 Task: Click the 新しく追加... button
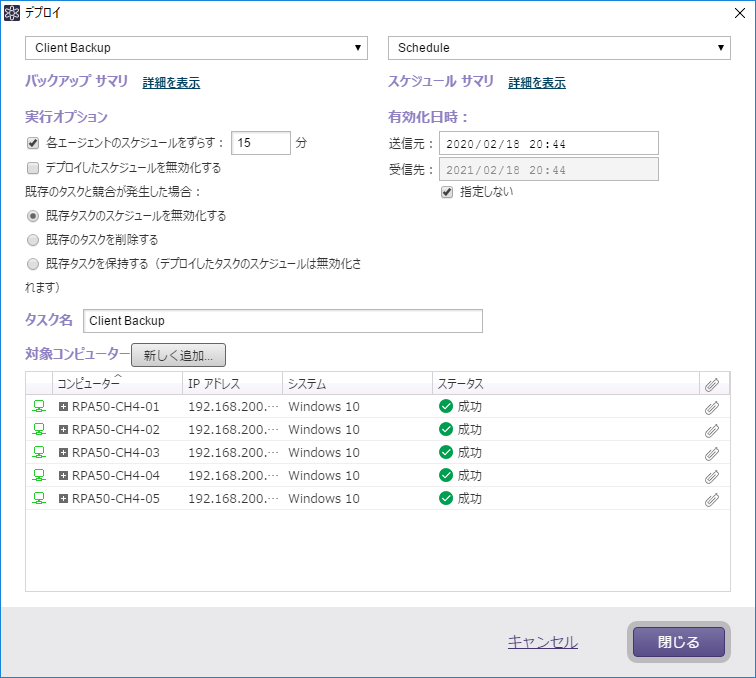pyautogui.click(x=179, y=355)
